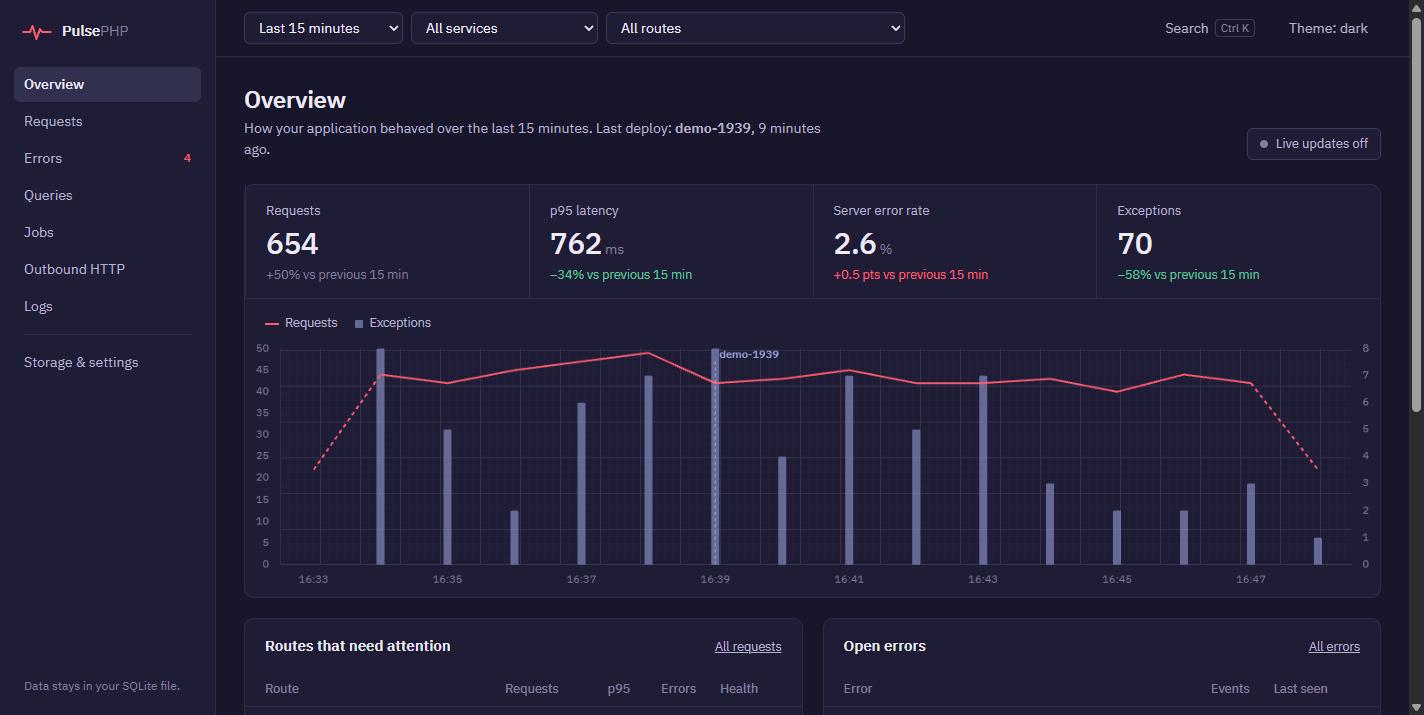This screenshot has width=1424, height=715.
Task: Click the Ctrl K shortcut badge
Action: (1235, 28)
